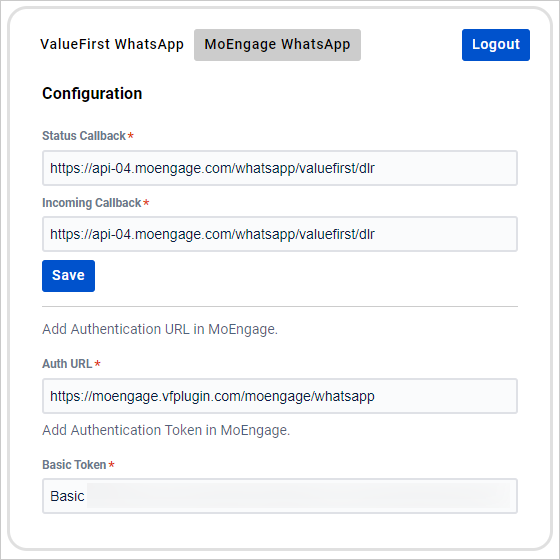The height and width of the screenshot is (560, 560).
Task: Click the 'Add Authentication URL in MoEngage' text
Action: tap(160, 329)
